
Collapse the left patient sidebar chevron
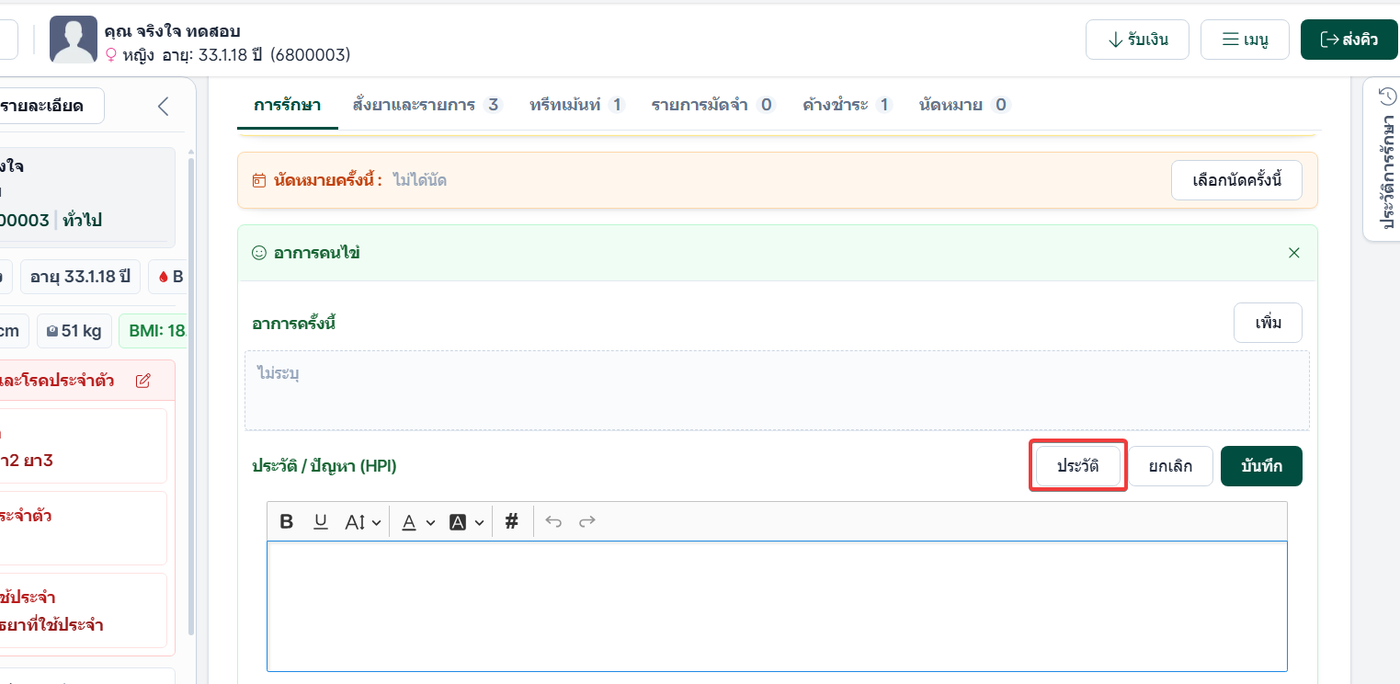163,106
